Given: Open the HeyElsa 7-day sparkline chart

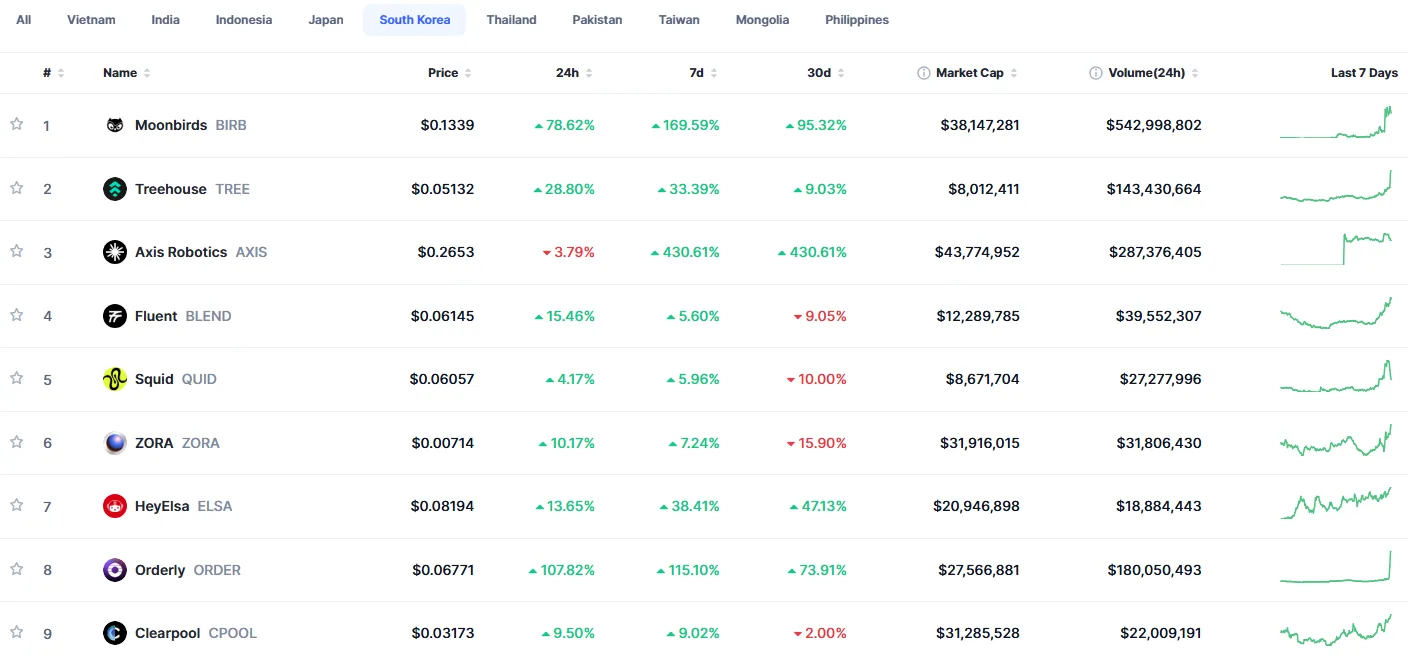Looking at the screenshot, I should pyautogui.click(x=1336, y=503).
